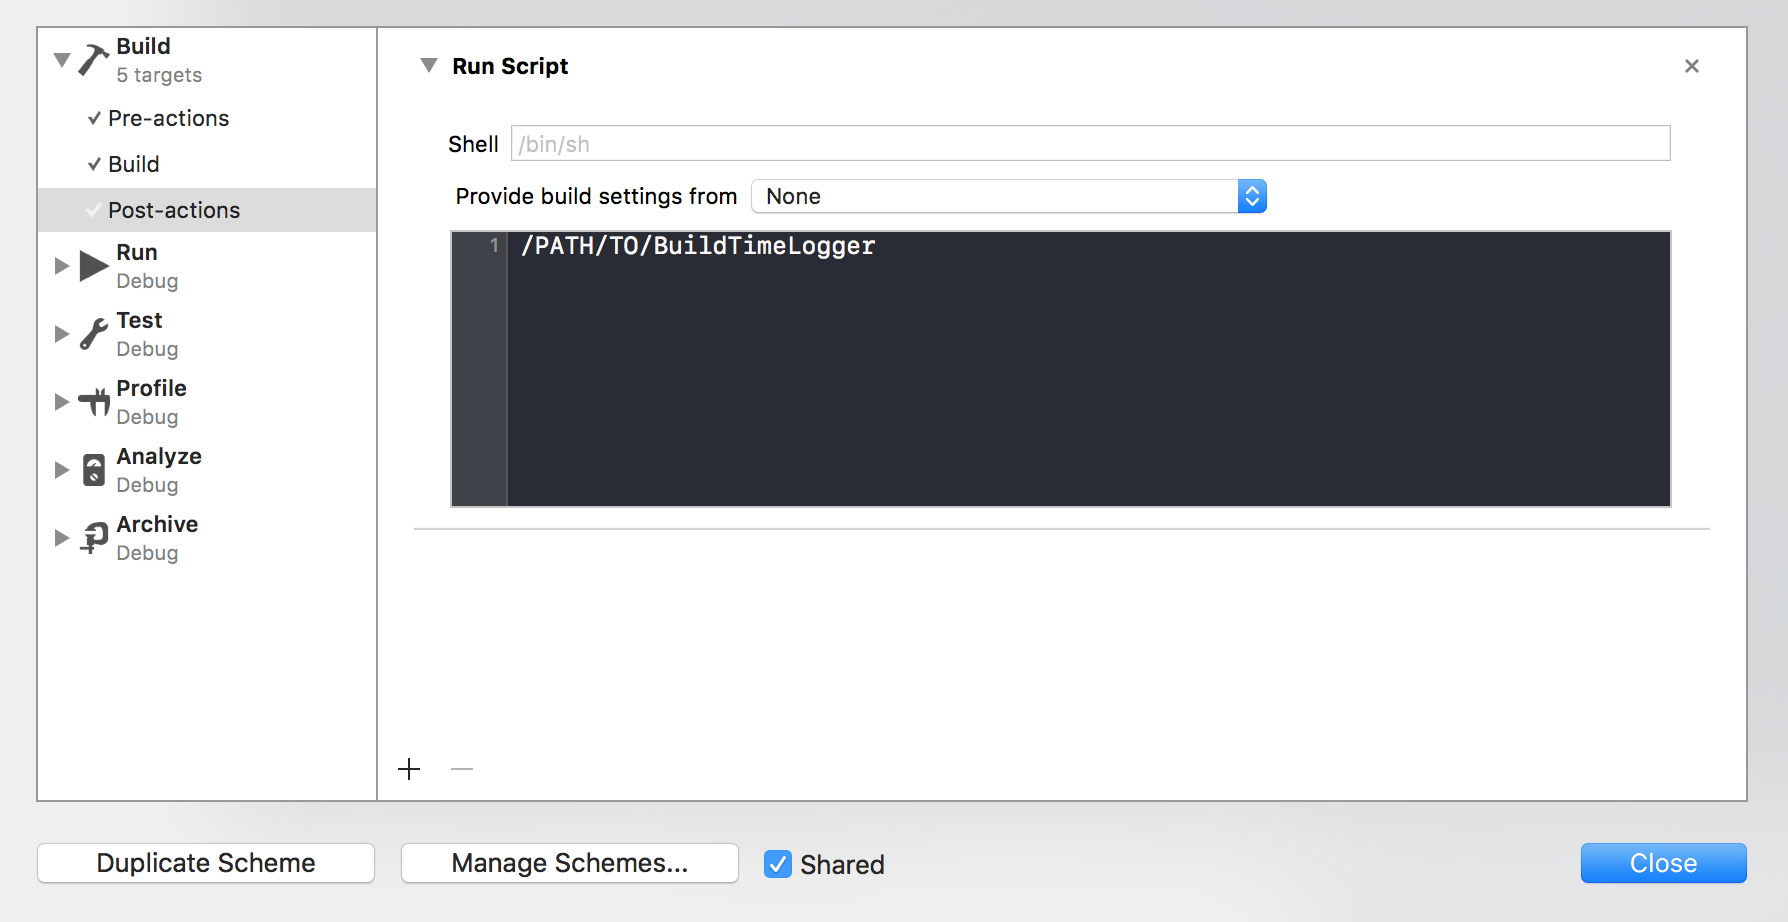Open Provide build settings from dropdown

(x=1008, y=196)
